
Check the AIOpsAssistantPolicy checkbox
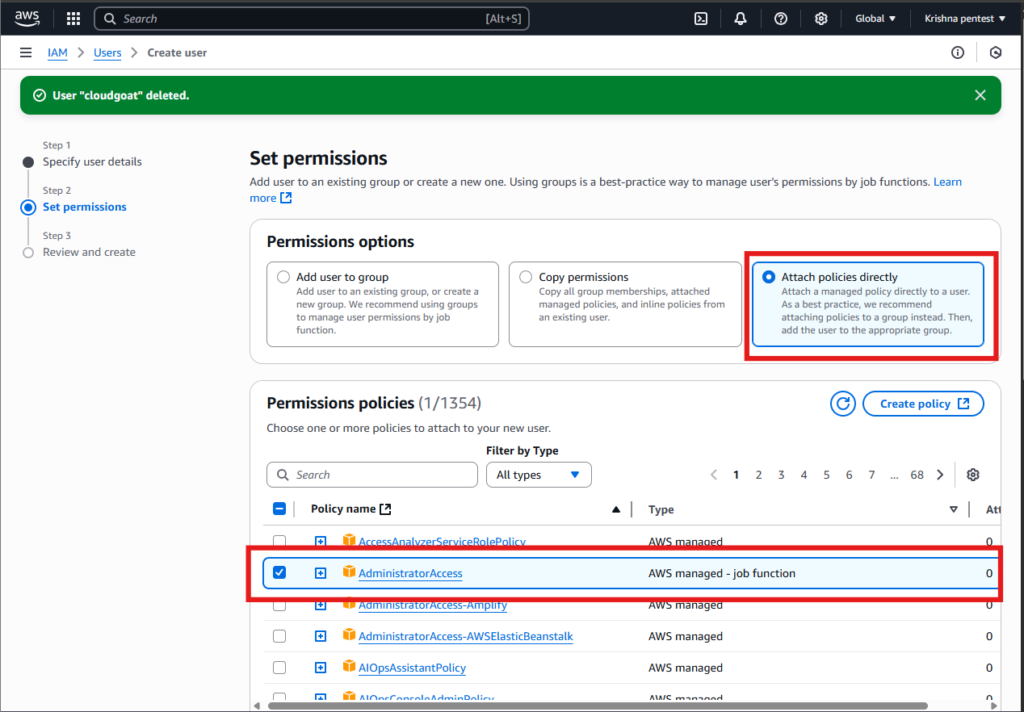[279, 668]
